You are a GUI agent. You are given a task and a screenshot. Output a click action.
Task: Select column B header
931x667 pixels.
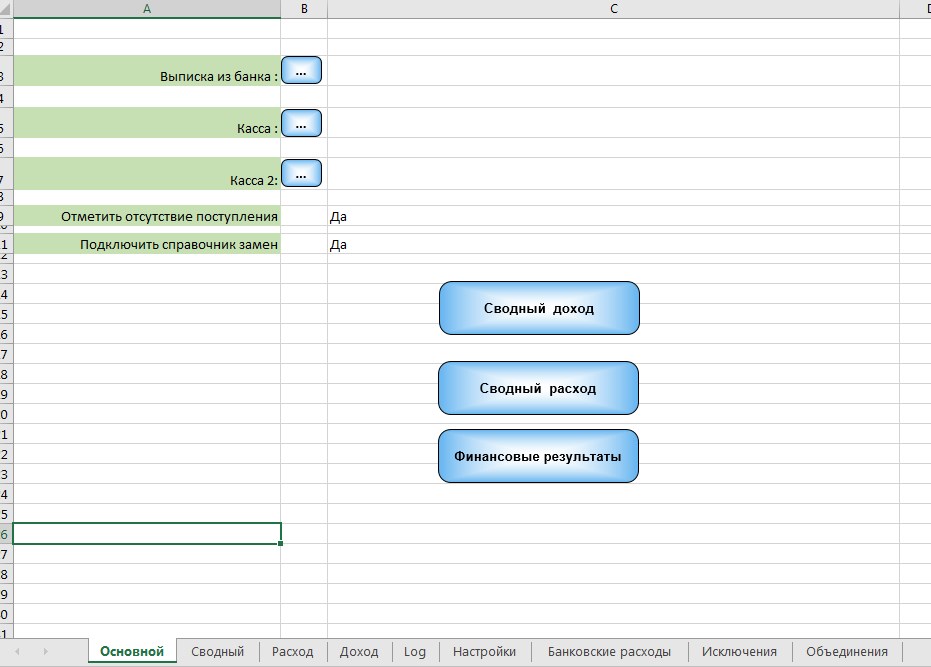click(304, 9)
